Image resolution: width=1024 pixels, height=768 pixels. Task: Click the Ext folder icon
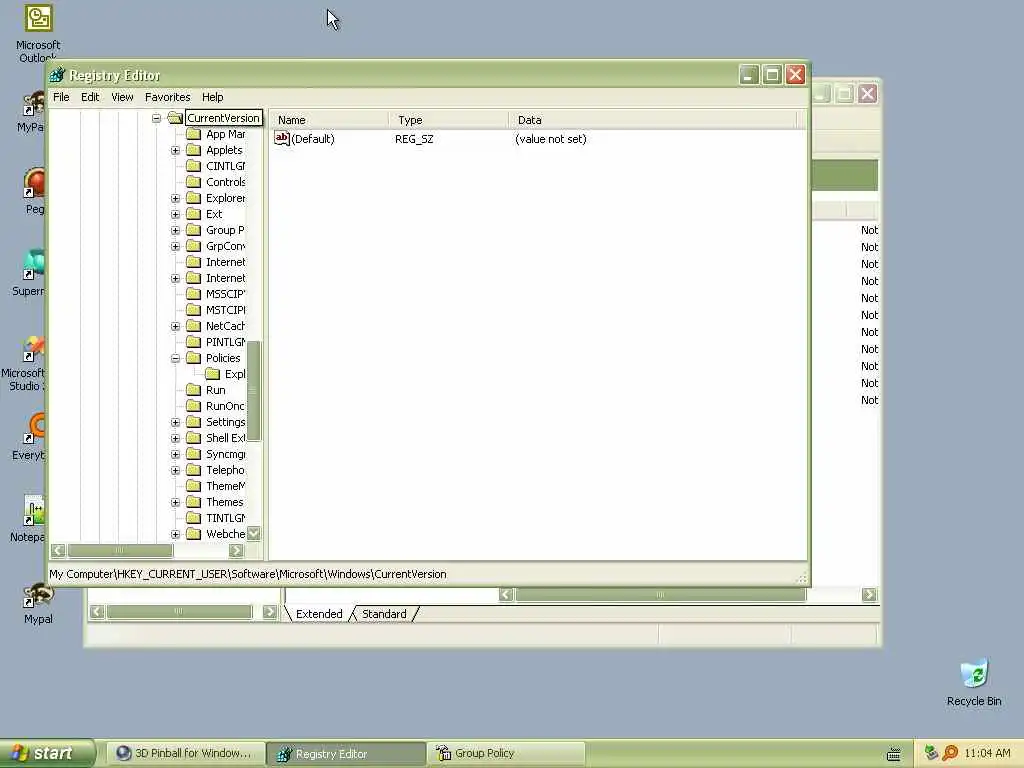pyautogui.click(x=193, y=214)
